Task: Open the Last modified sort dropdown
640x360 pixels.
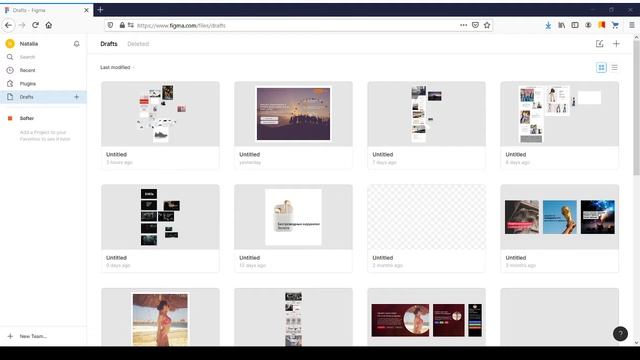Action: (x=117, y=67)
